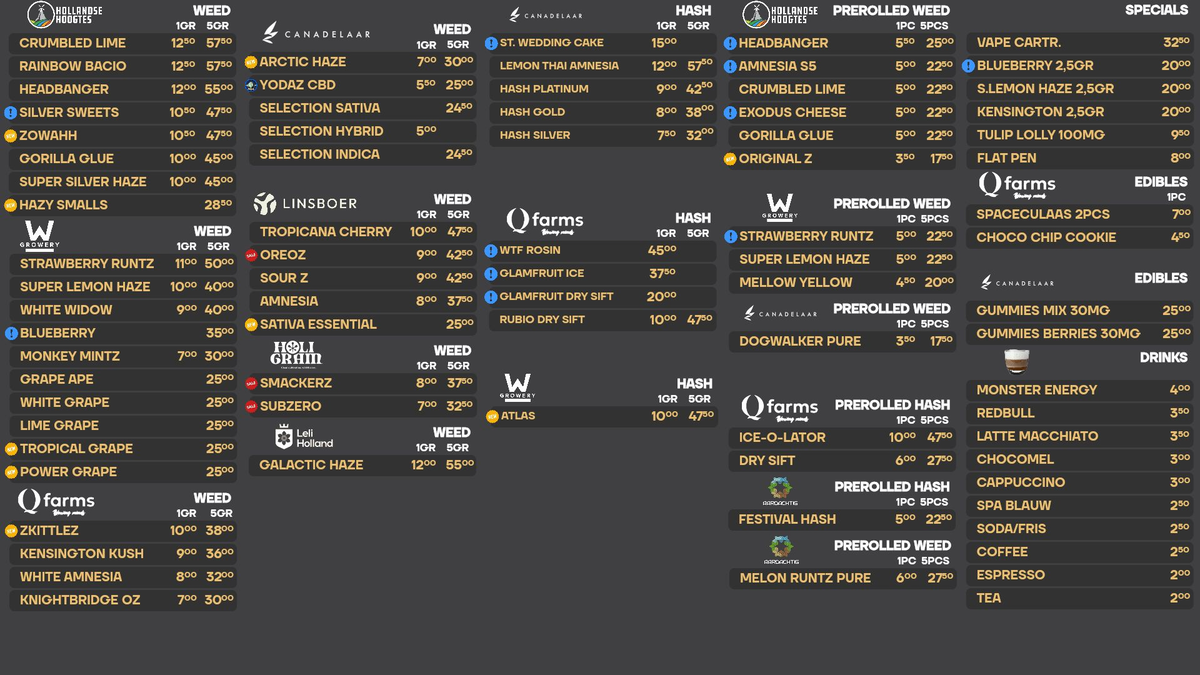
Task: Click the info icon next to Exodus Cheese
Action: coord(730,112)
